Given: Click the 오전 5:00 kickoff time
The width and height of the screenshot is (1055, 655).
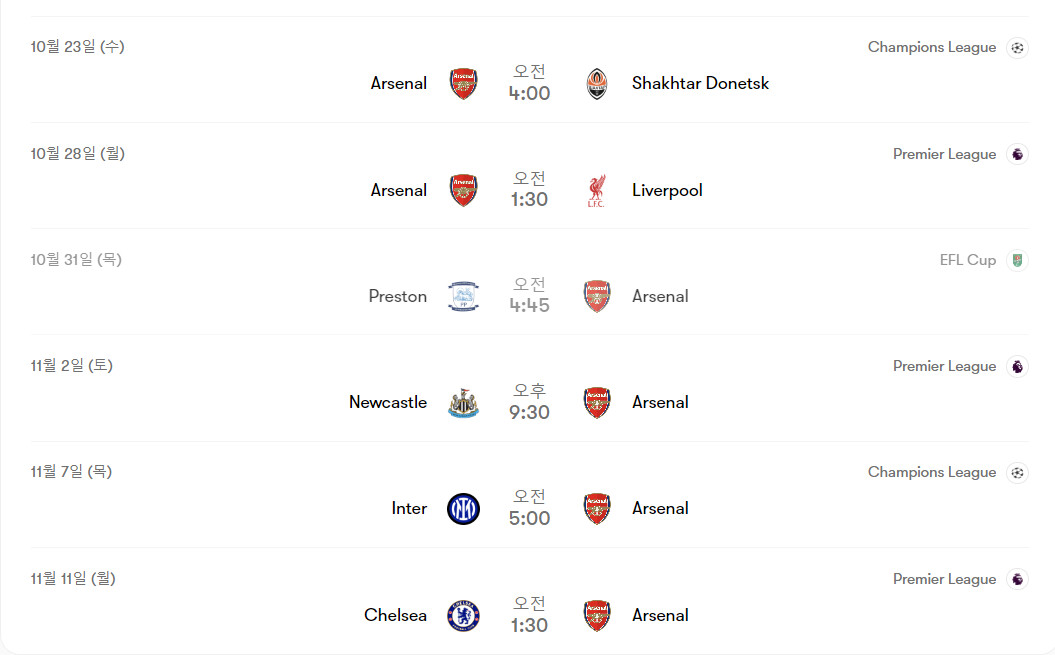Looking at the screenshot, I should click(x=529, y=508).
